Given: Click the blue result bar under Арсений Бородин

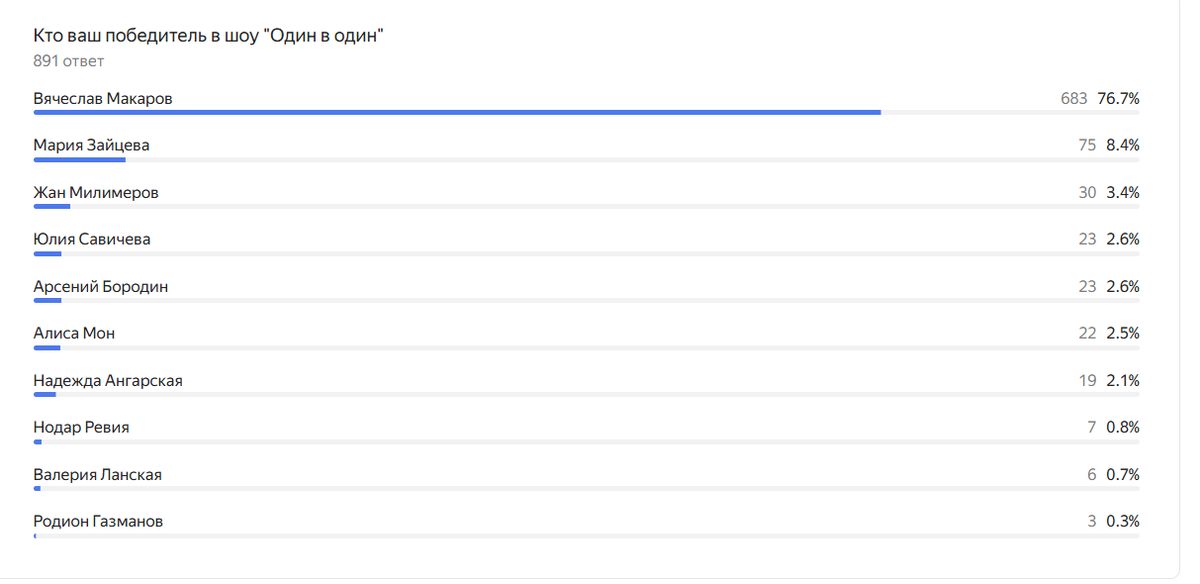Looking at the screenshot, I should click(47, 301).
